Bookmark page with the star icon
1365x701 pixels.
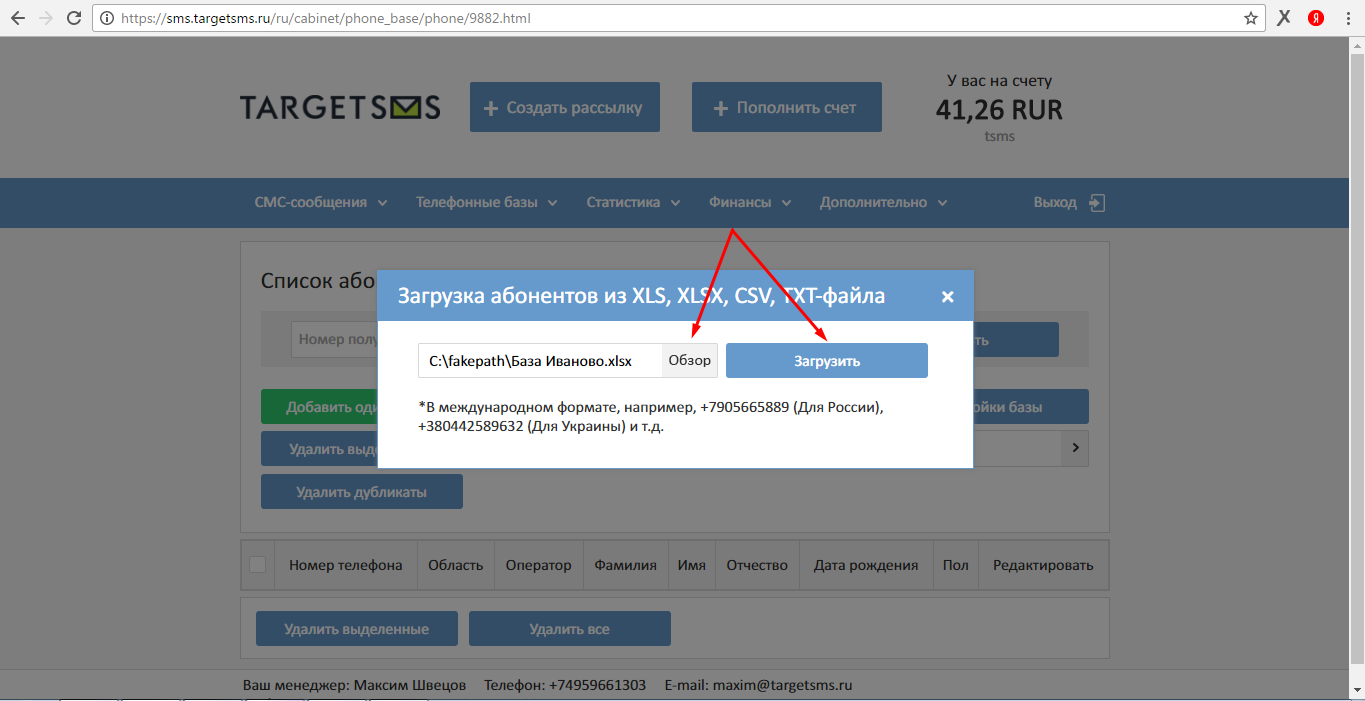click(1250, 18)
